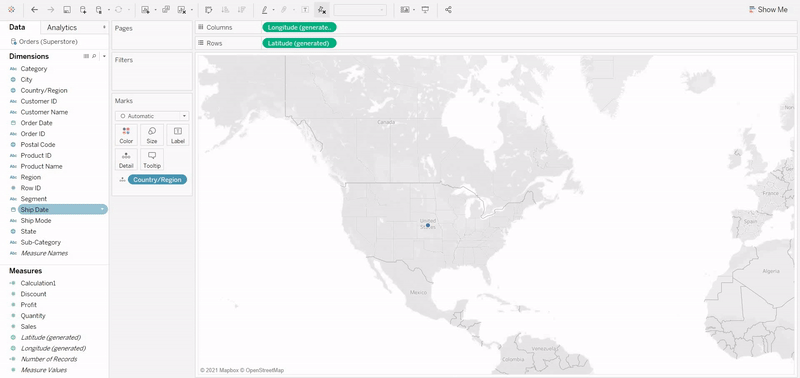Click the Dimensions view-as-list icon

86,56
